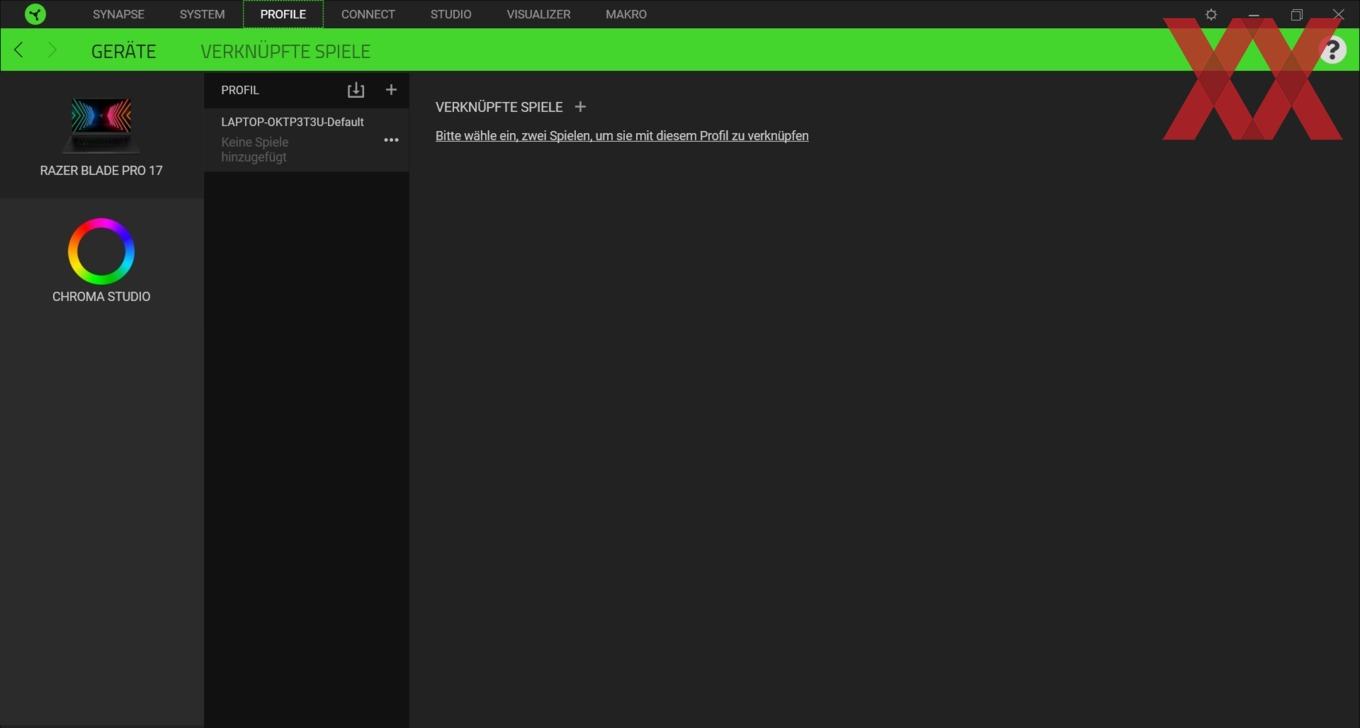Add a linked game via the plus next to VERKNÜPFTE SPIELE
The width and height of the screenshot is (1360, 728).
point(580,107)
